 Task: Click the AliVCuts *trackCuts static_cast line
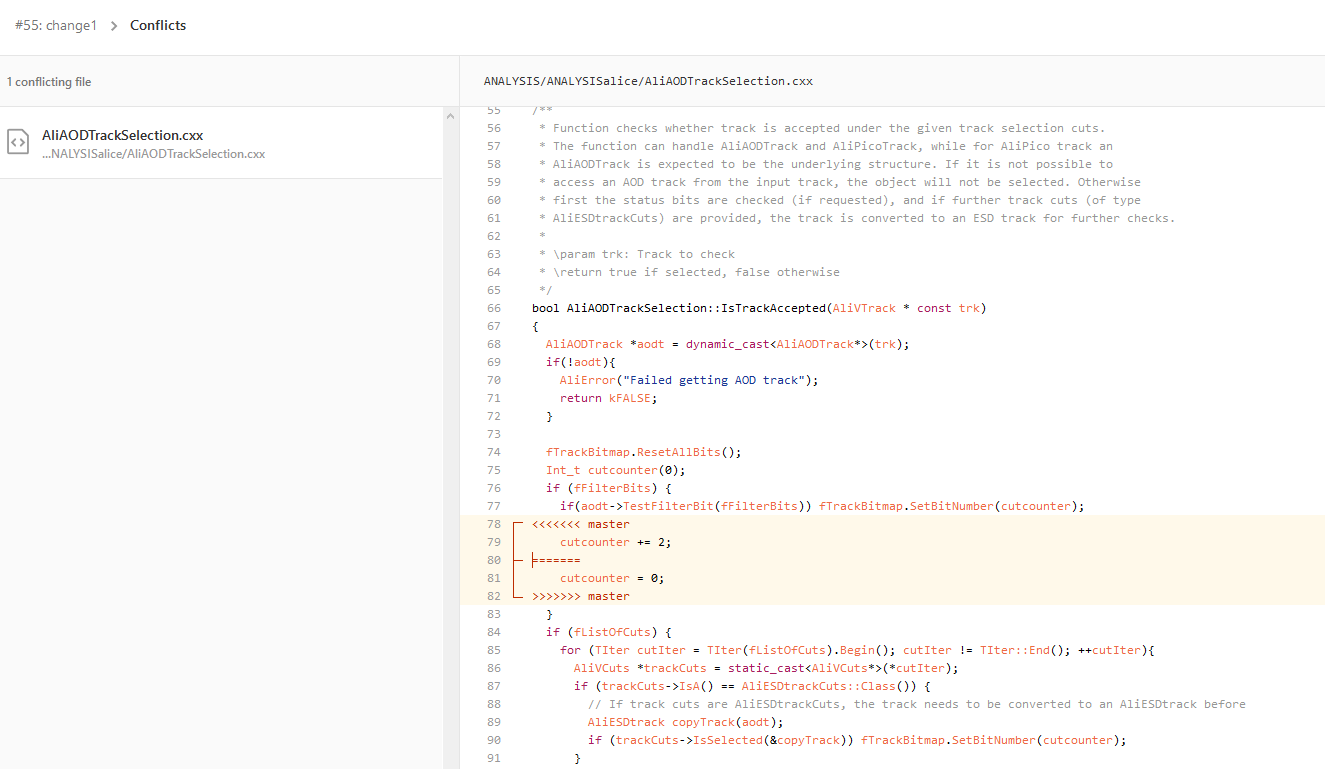[766, 668]
